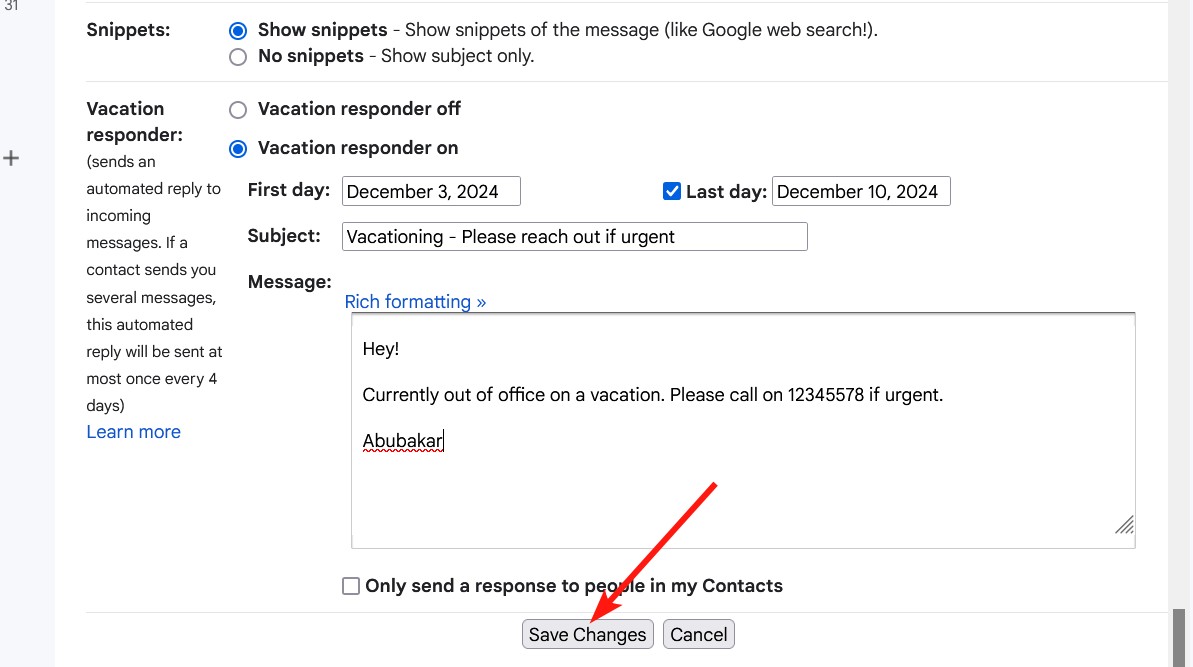Viewport: 1193px width, 667px height.
Task: Select the Show snippets radio button
Action: click(x=237, y=30)
